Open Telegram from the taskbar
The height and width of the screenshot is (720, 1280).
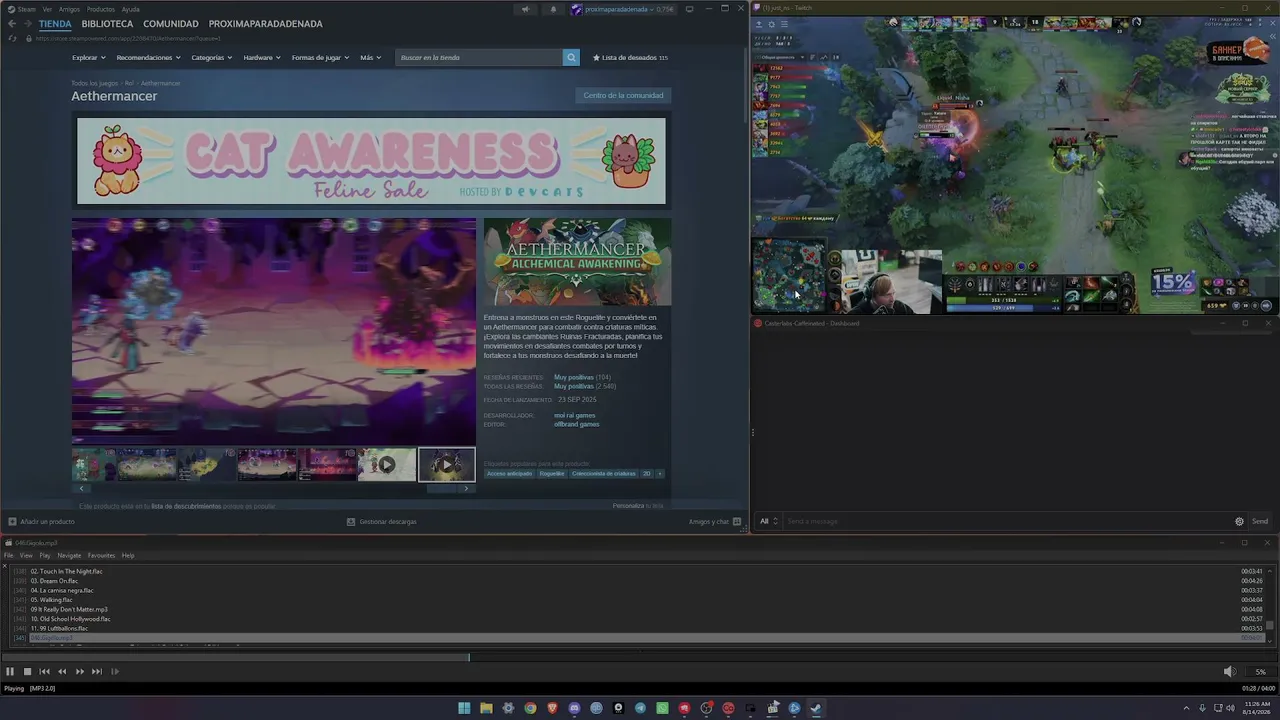(x=640, y=708)
